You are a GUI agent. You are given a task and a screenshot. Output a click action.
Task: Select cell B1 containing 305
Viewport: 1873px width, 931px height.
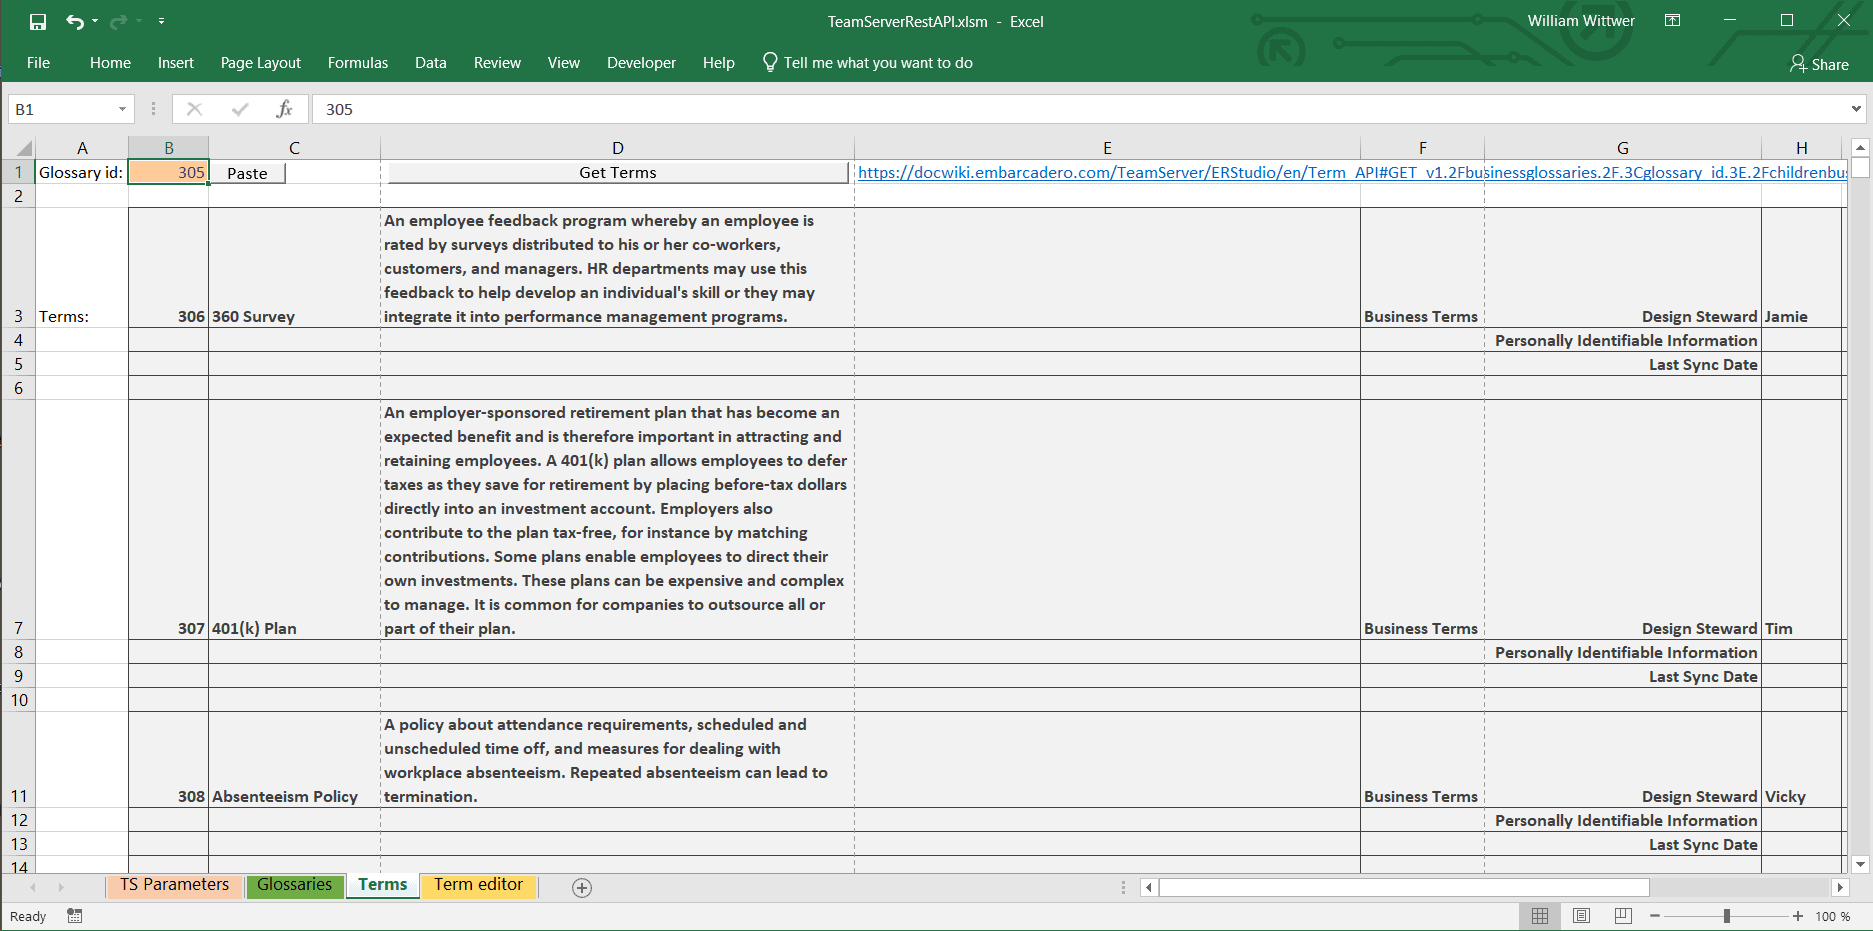[169, 172]
